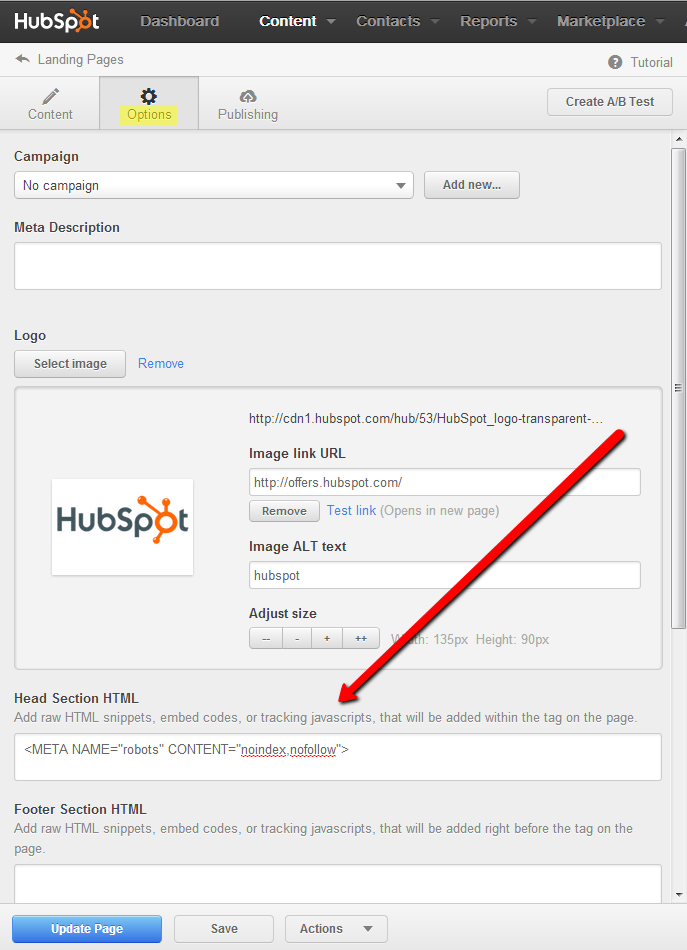Screen dimensions: 687x950
Task: Select the Options tab label
Action: pyautogui.click(x=149, y=115)
